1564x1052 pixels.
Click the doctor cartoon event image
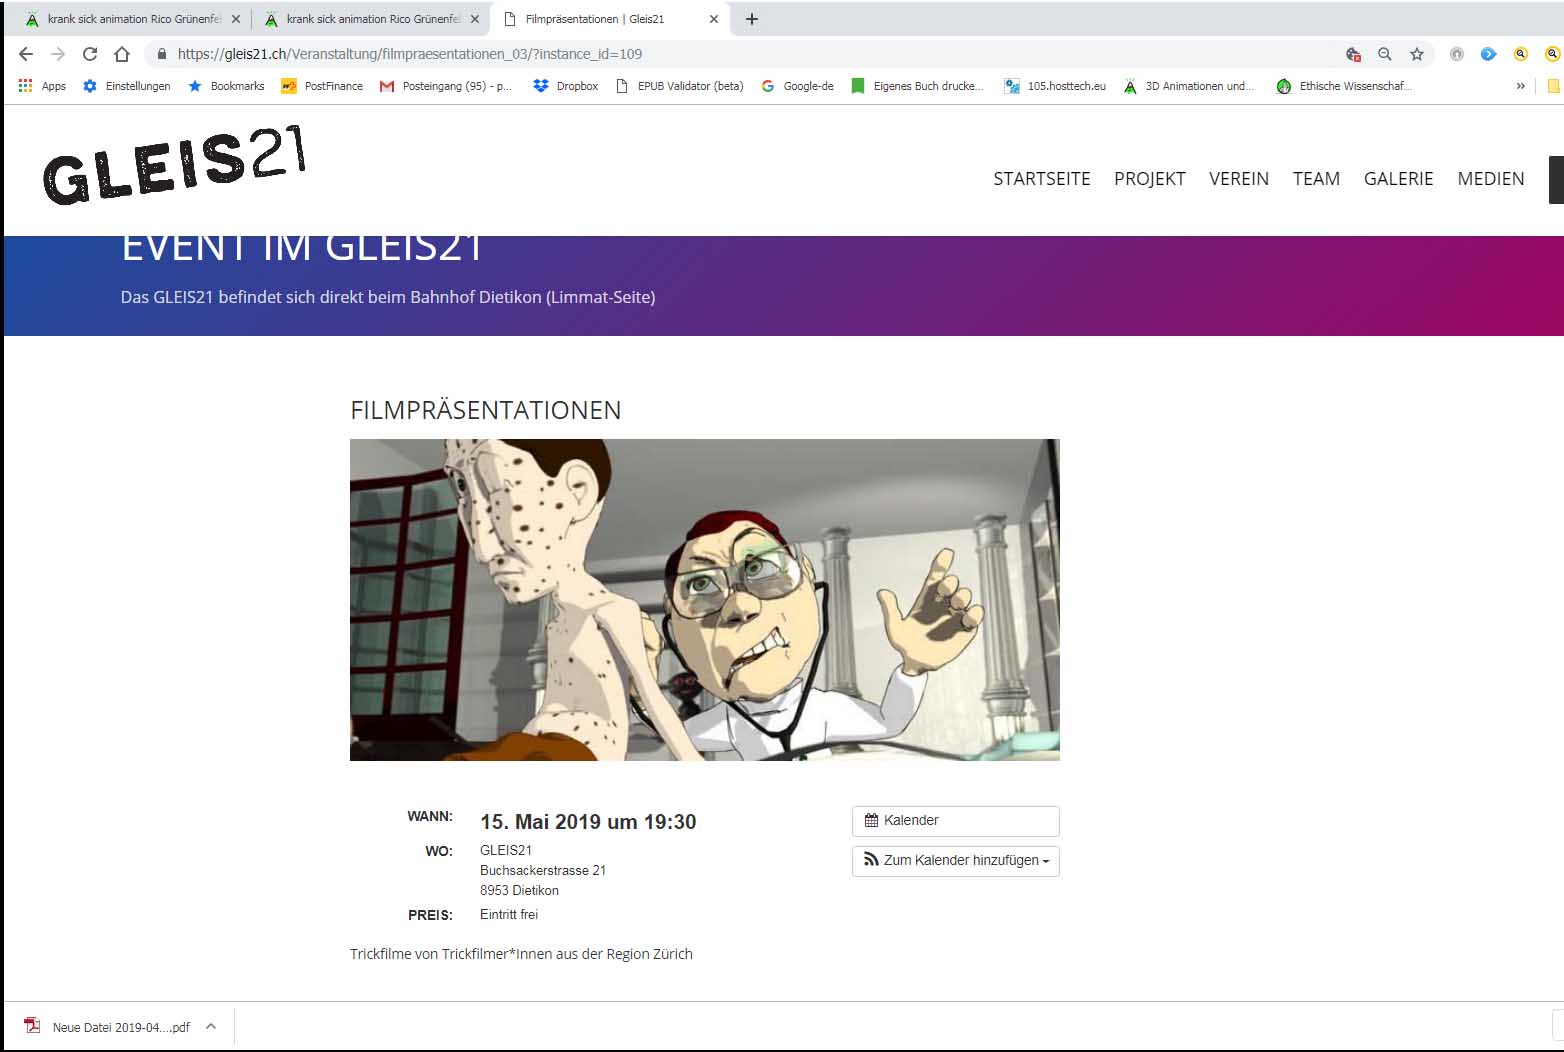click(704, 600)
